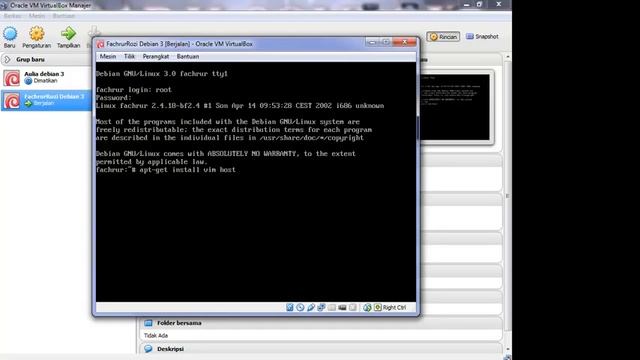The width and height of the screenshot is (640, 360).
Task: Click the Grup baru group header
Action: [46, 60]
